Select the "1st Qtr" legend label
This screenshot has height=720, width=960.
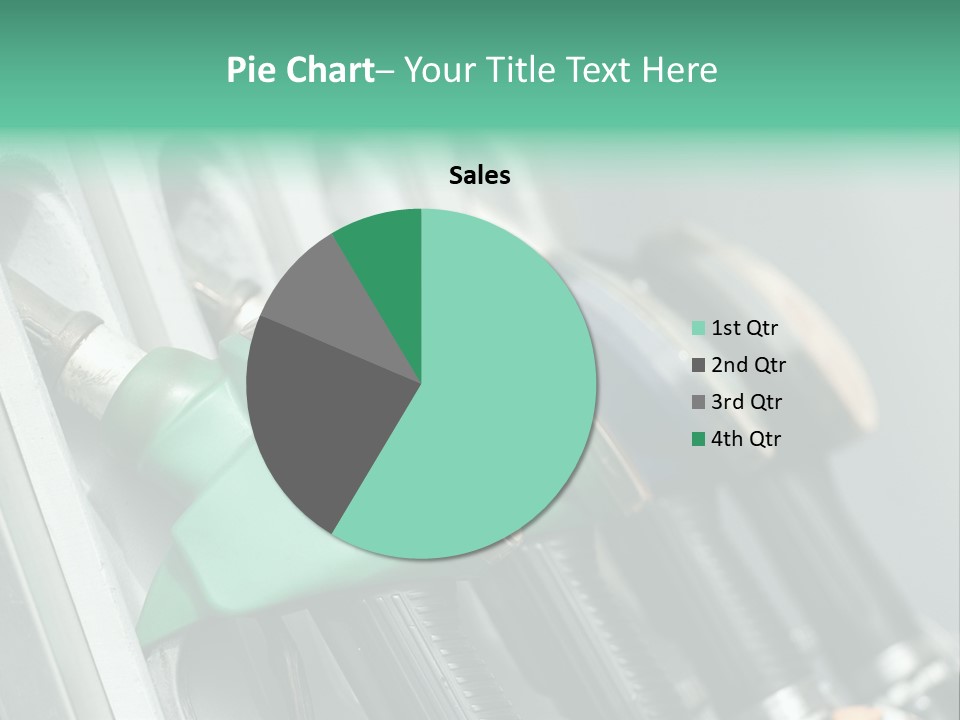tap(744, 328)
